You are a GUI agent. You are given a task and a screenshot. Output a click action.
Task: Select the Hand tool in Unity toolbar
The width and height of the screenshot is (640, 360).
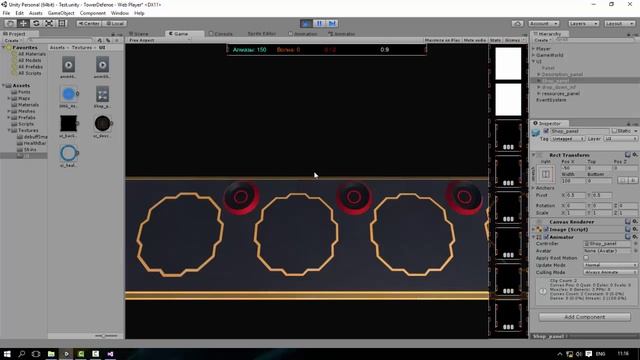click(x=11, y=24)
